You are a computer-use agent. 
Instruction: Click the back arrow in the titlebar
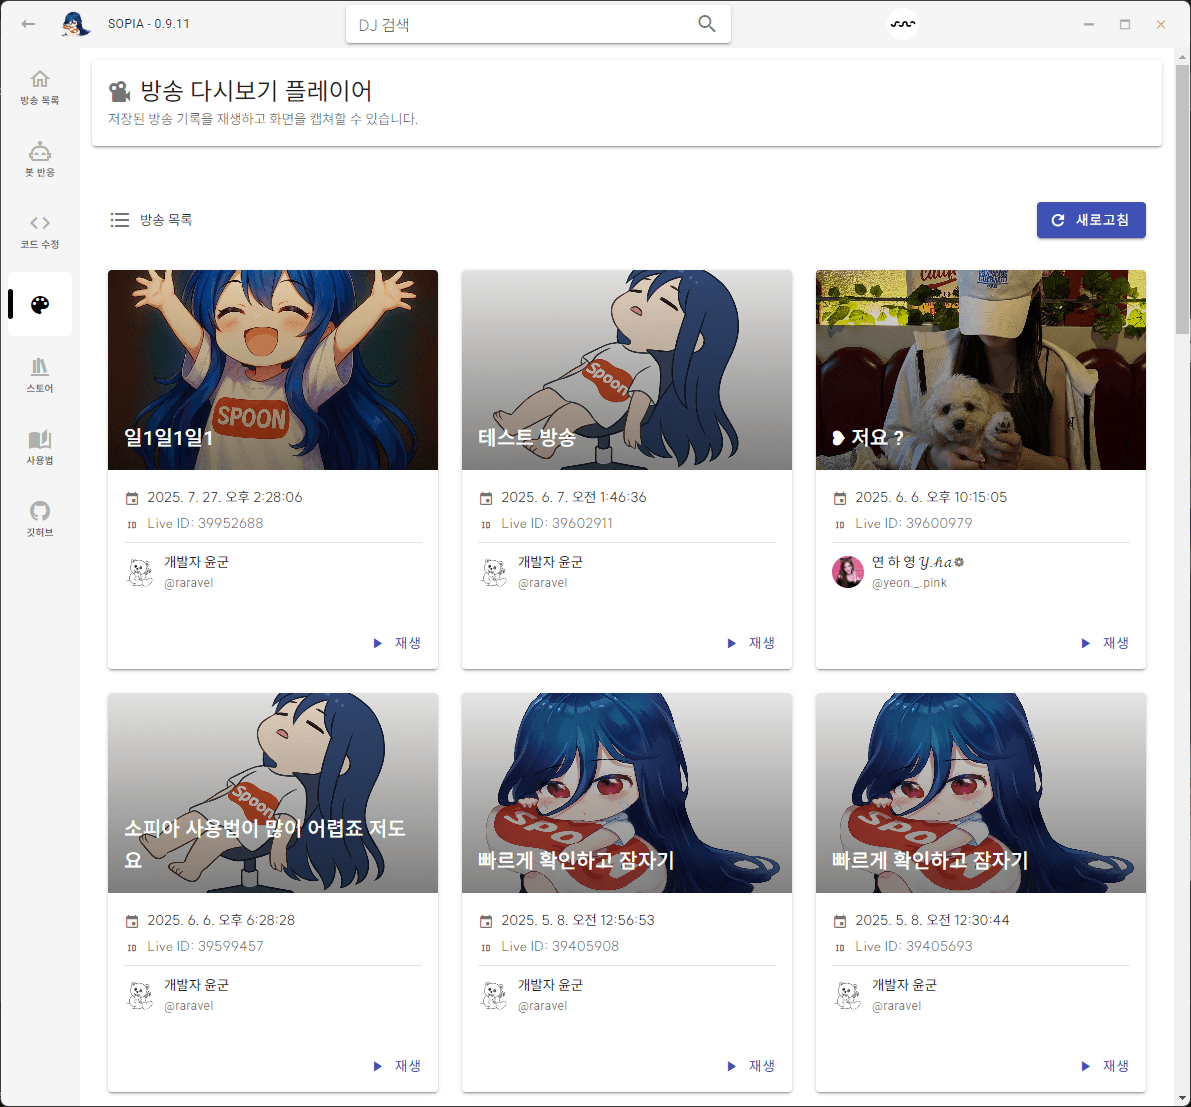tap(27, 23)
